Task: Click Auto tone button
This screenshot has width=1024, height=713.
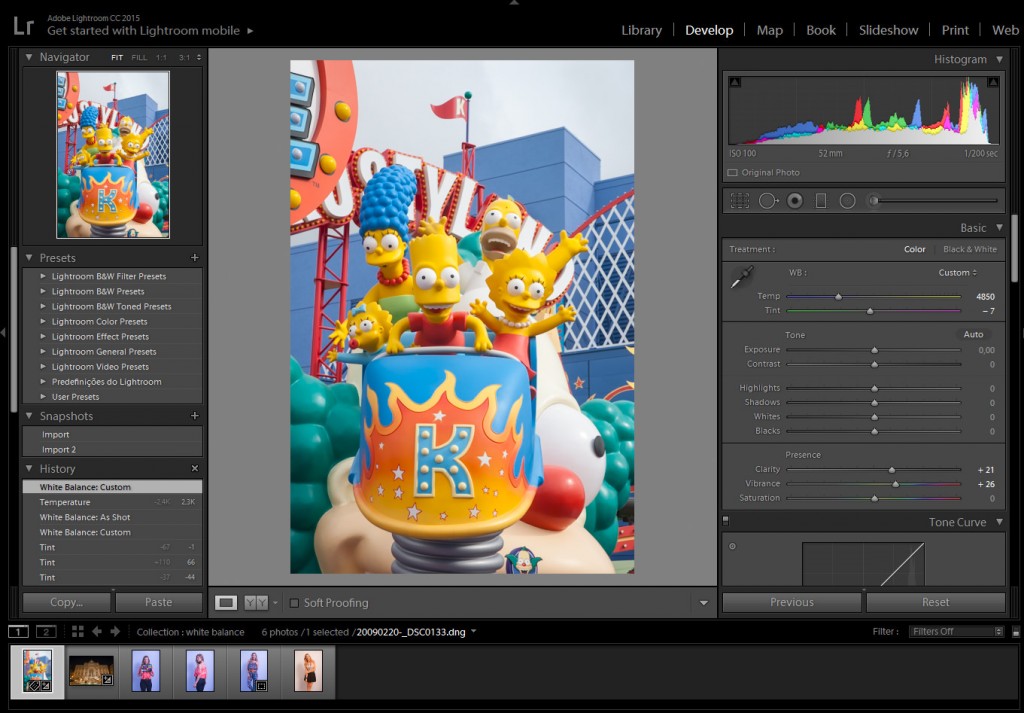Action: pos(973,334)
